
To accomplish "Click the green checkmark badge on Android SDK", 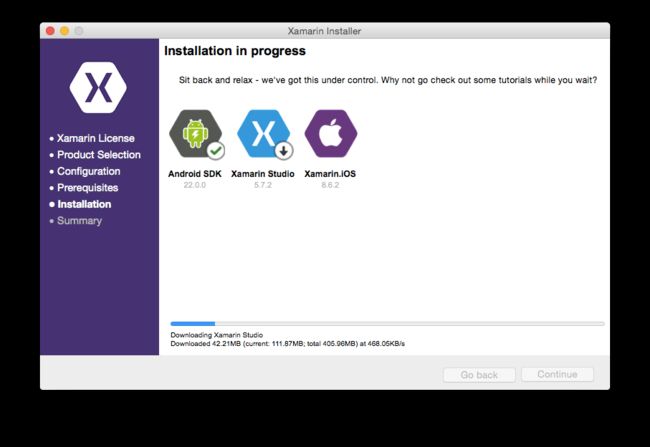I will (216, 151).
